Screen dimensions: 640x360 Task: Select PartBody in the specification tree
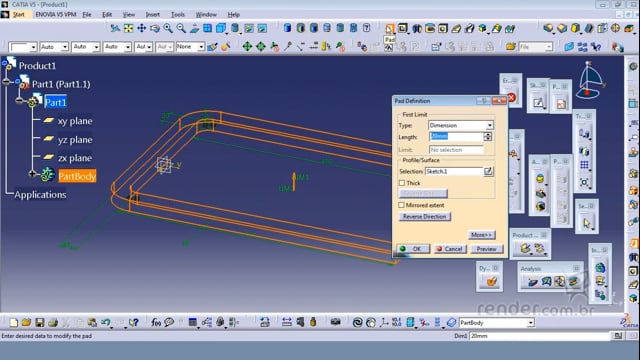(x=77, y=176)
